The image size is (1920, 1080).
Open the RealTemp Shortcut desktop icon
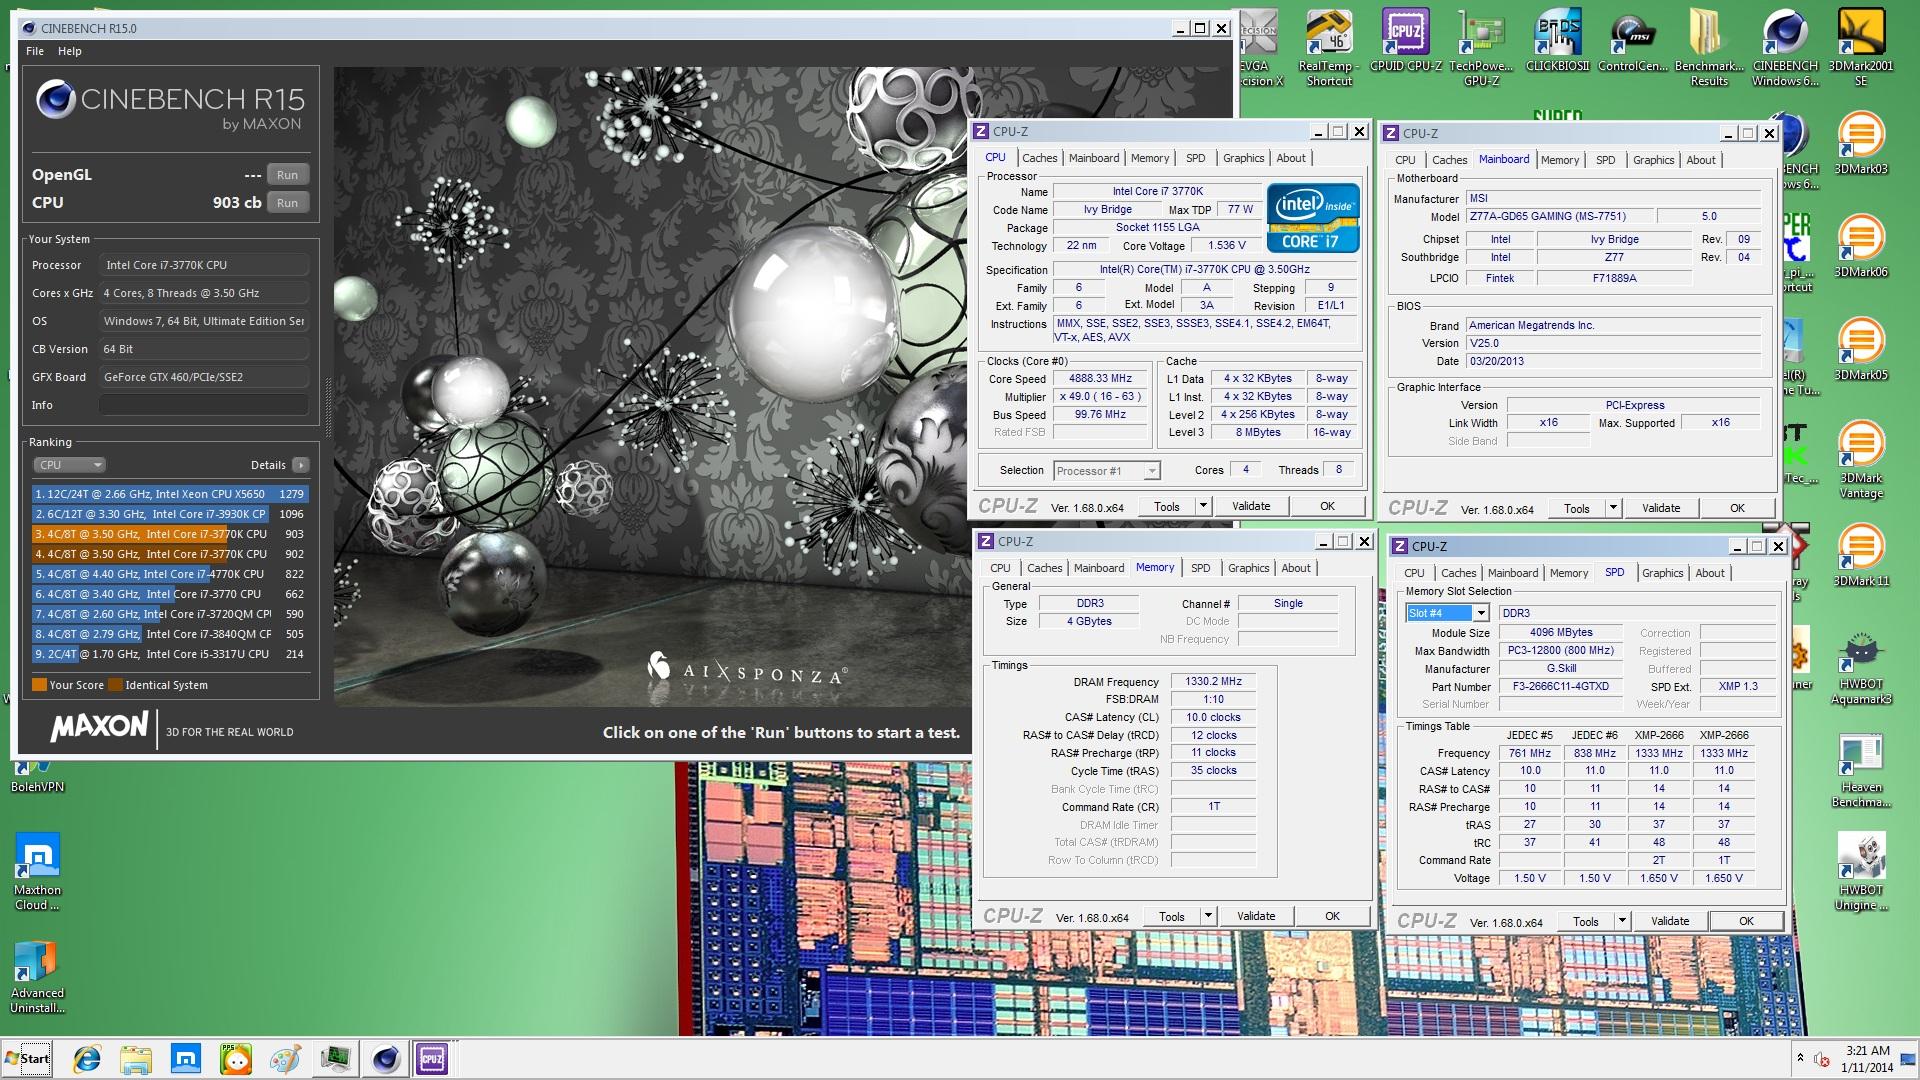1329,48
